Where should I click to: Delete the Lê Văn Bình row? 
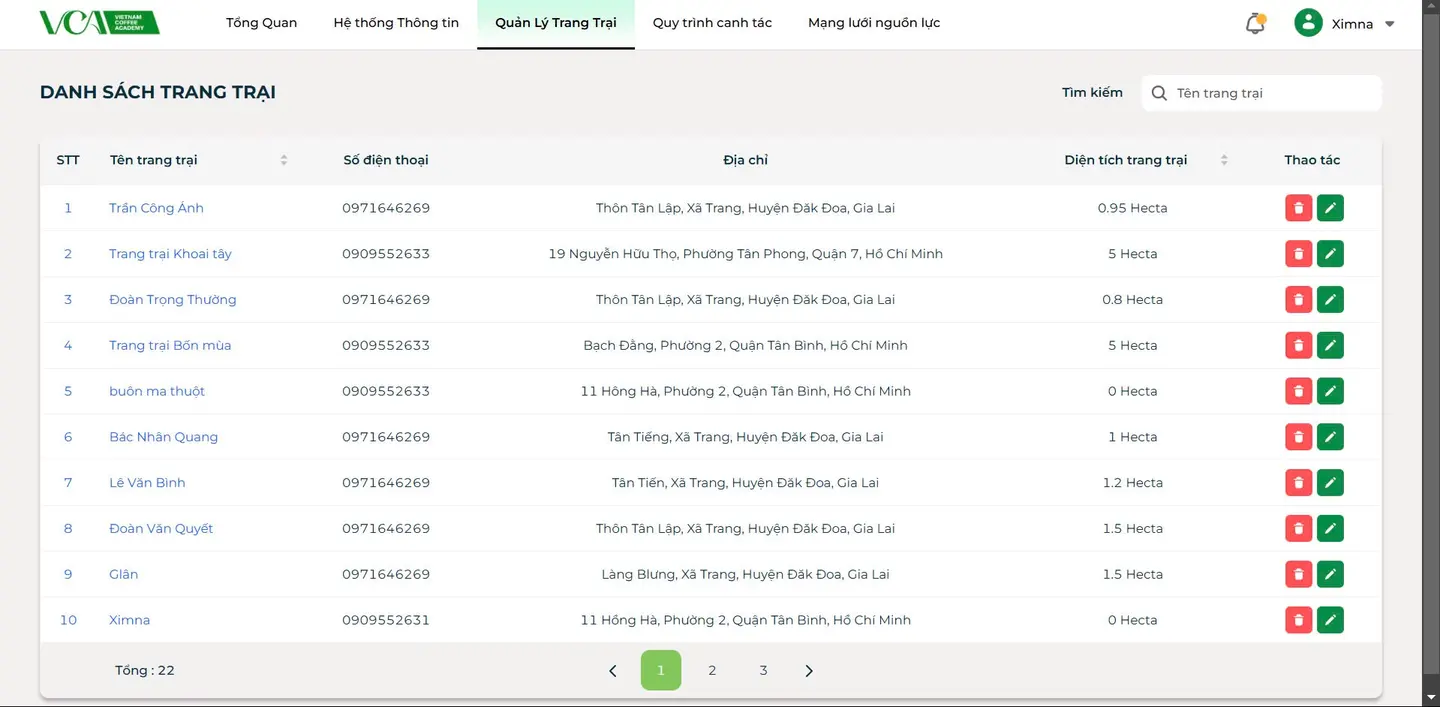pyautogui.click(x=1298, y=483)
